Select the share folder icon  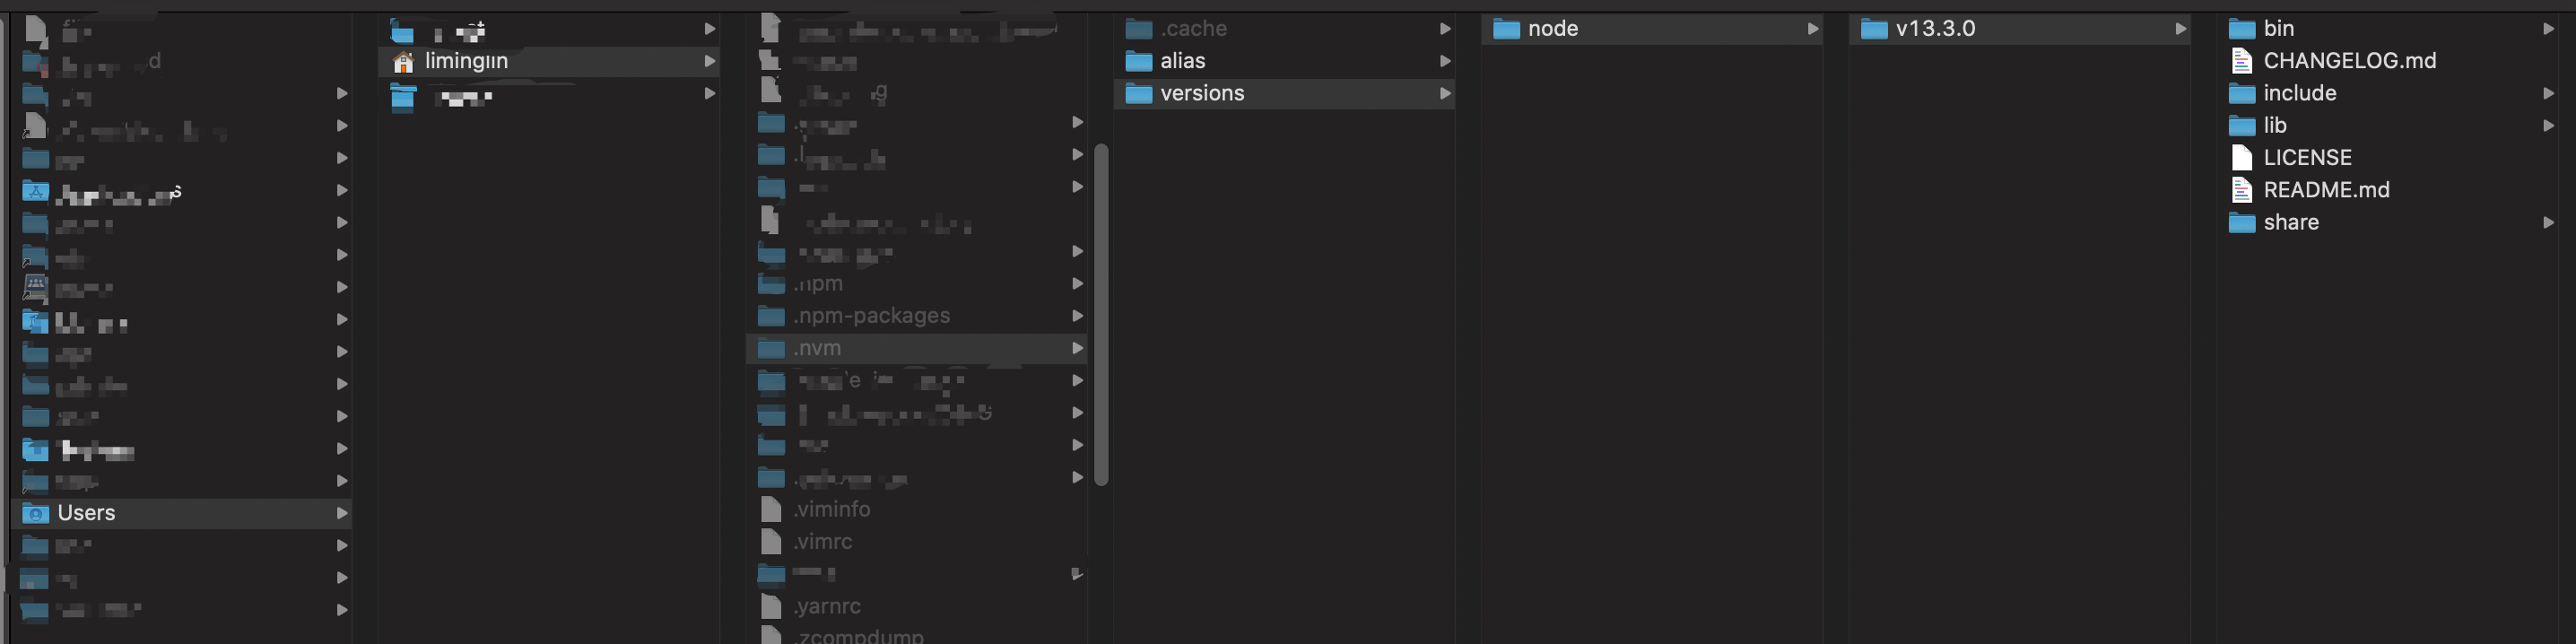point(2243,222)
